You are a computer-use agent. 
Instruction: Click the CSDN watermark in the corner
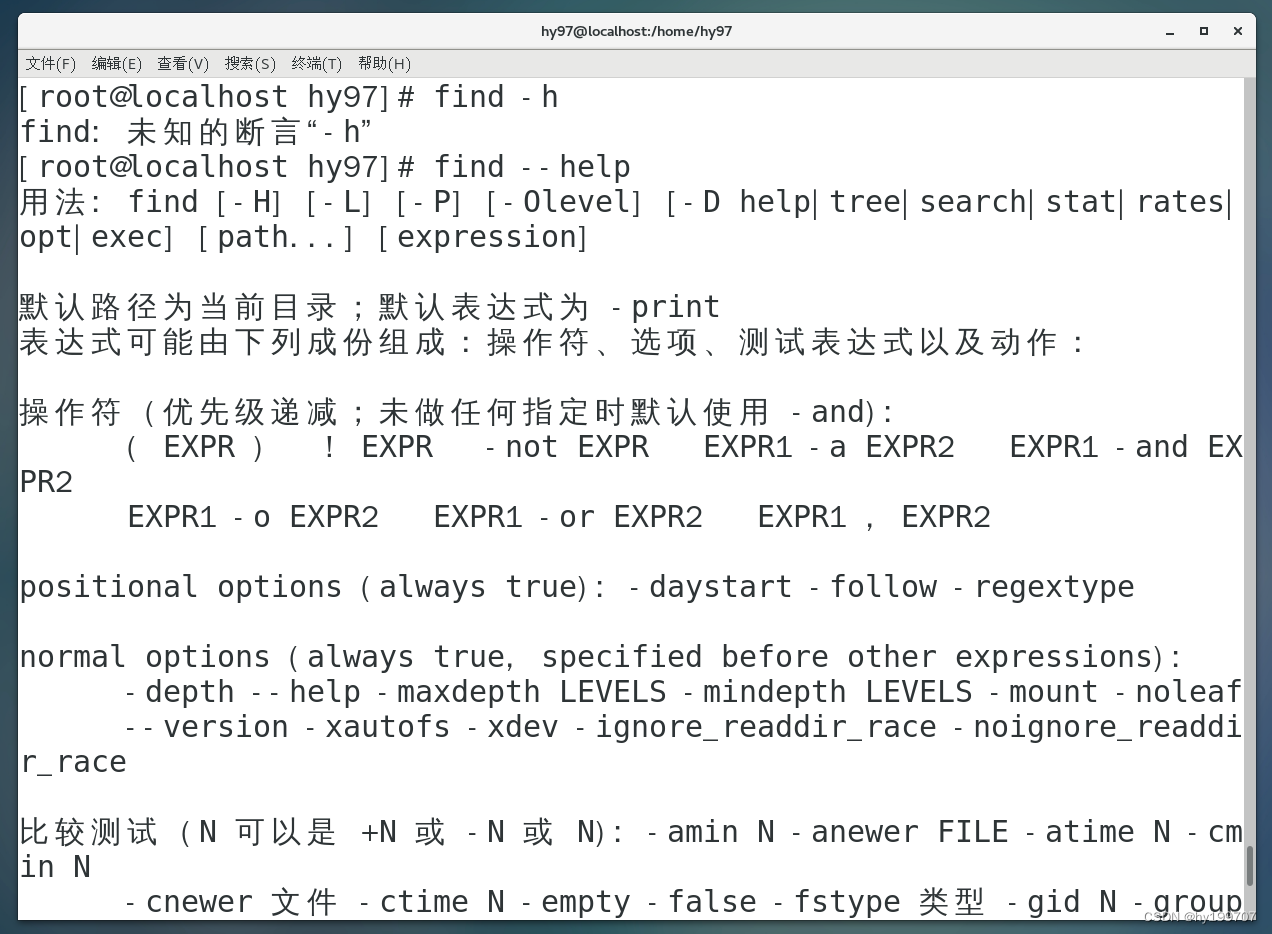coord(1200,918)
